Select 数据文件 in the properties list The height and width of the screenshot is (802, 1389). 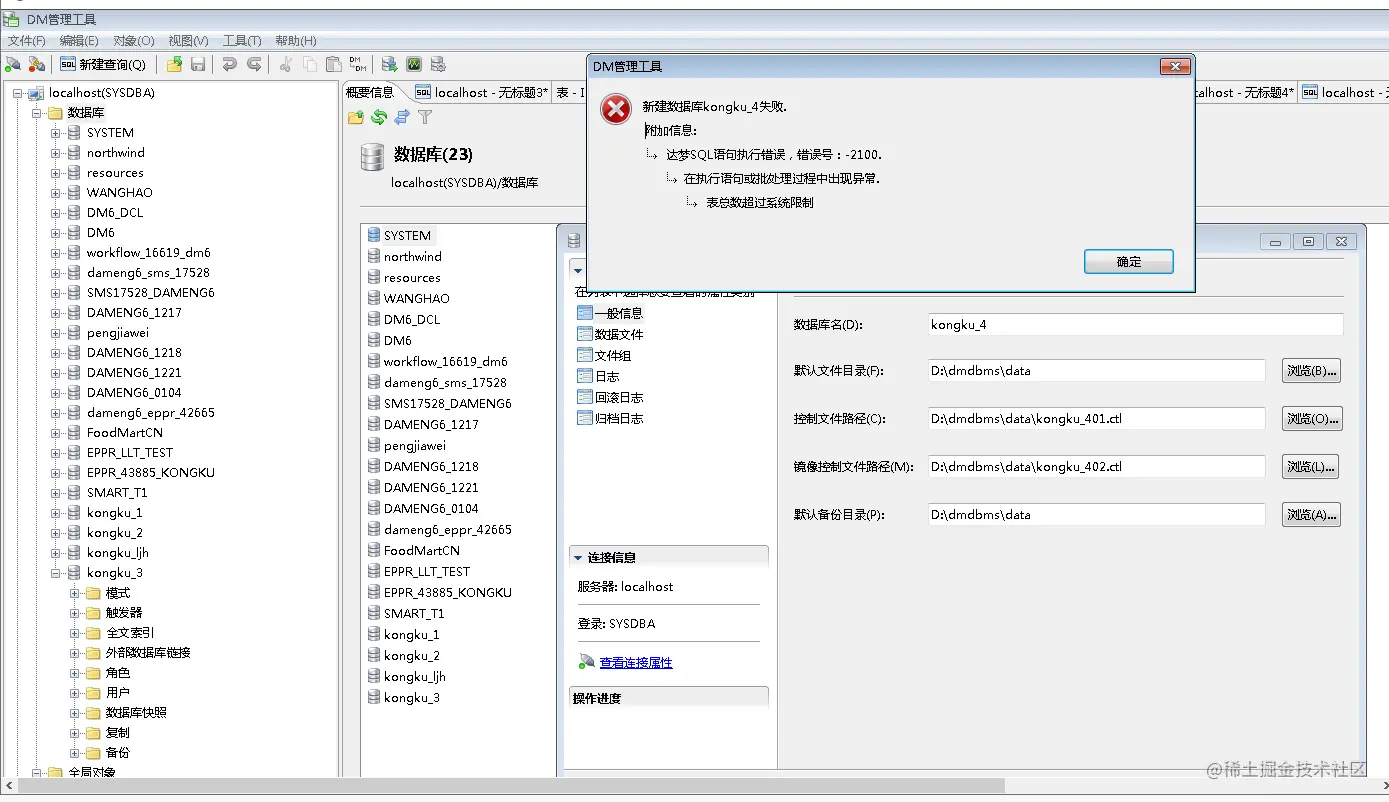(610, 334)
